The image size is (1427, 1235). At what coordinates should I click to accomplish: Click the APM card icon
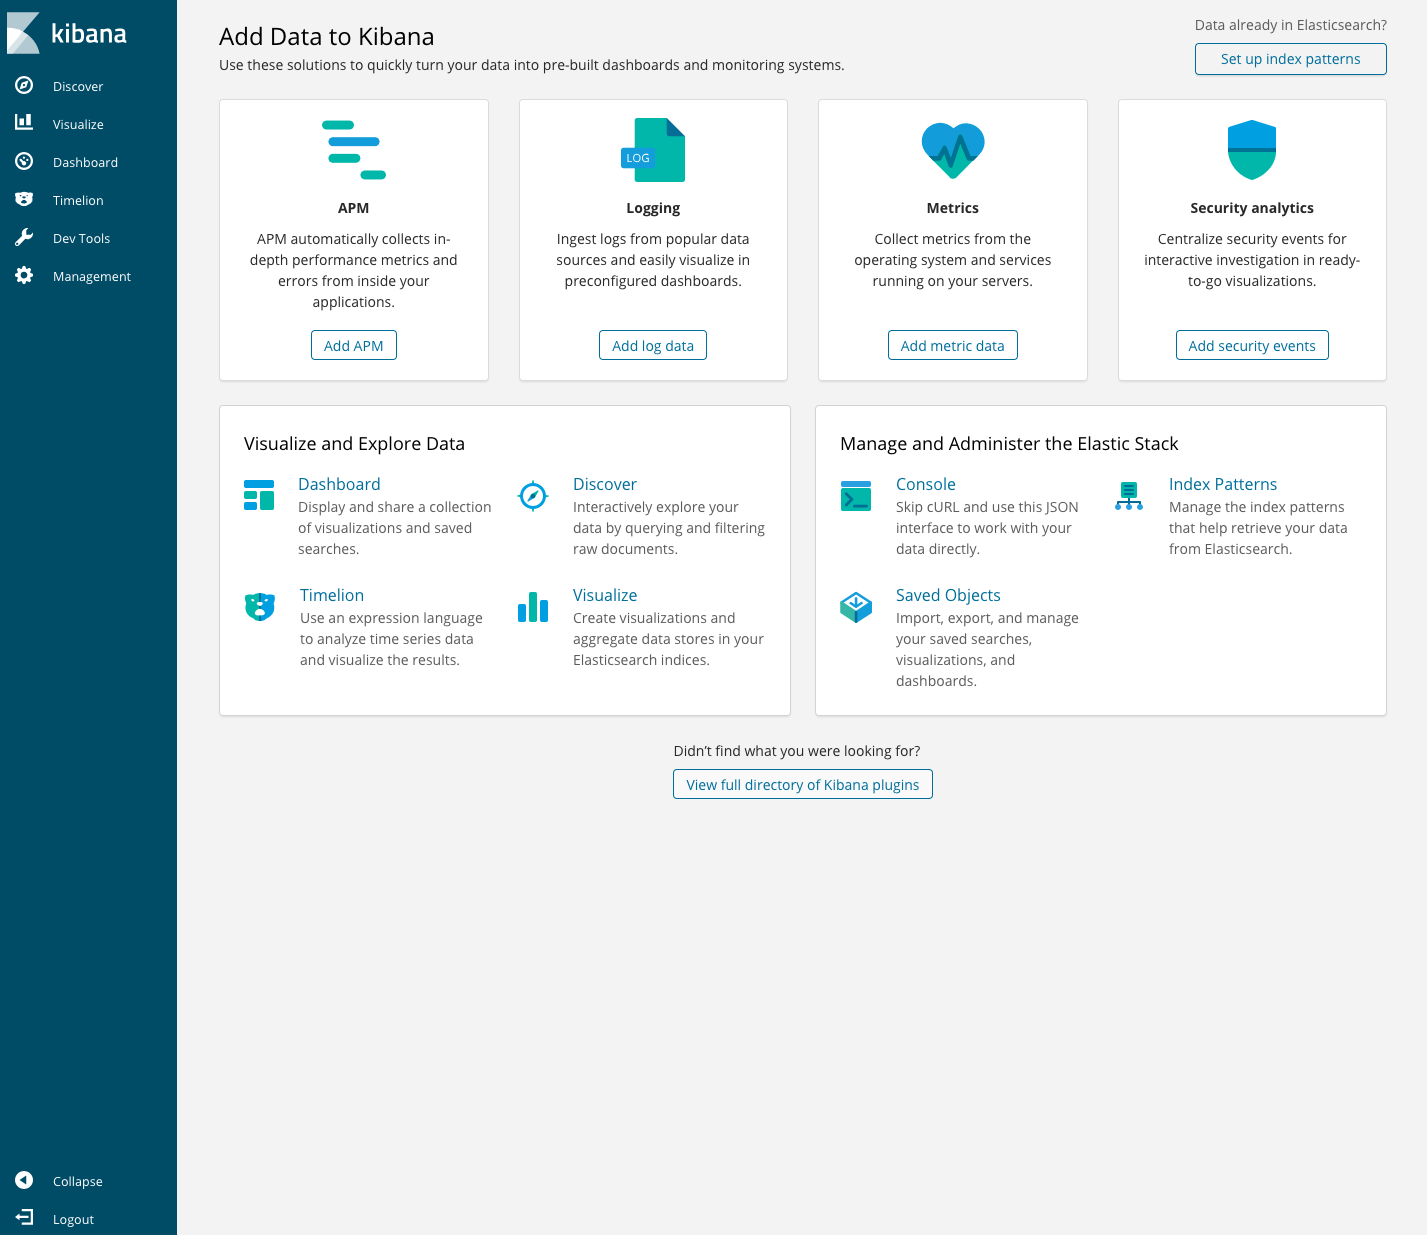[x=354, y=150]
